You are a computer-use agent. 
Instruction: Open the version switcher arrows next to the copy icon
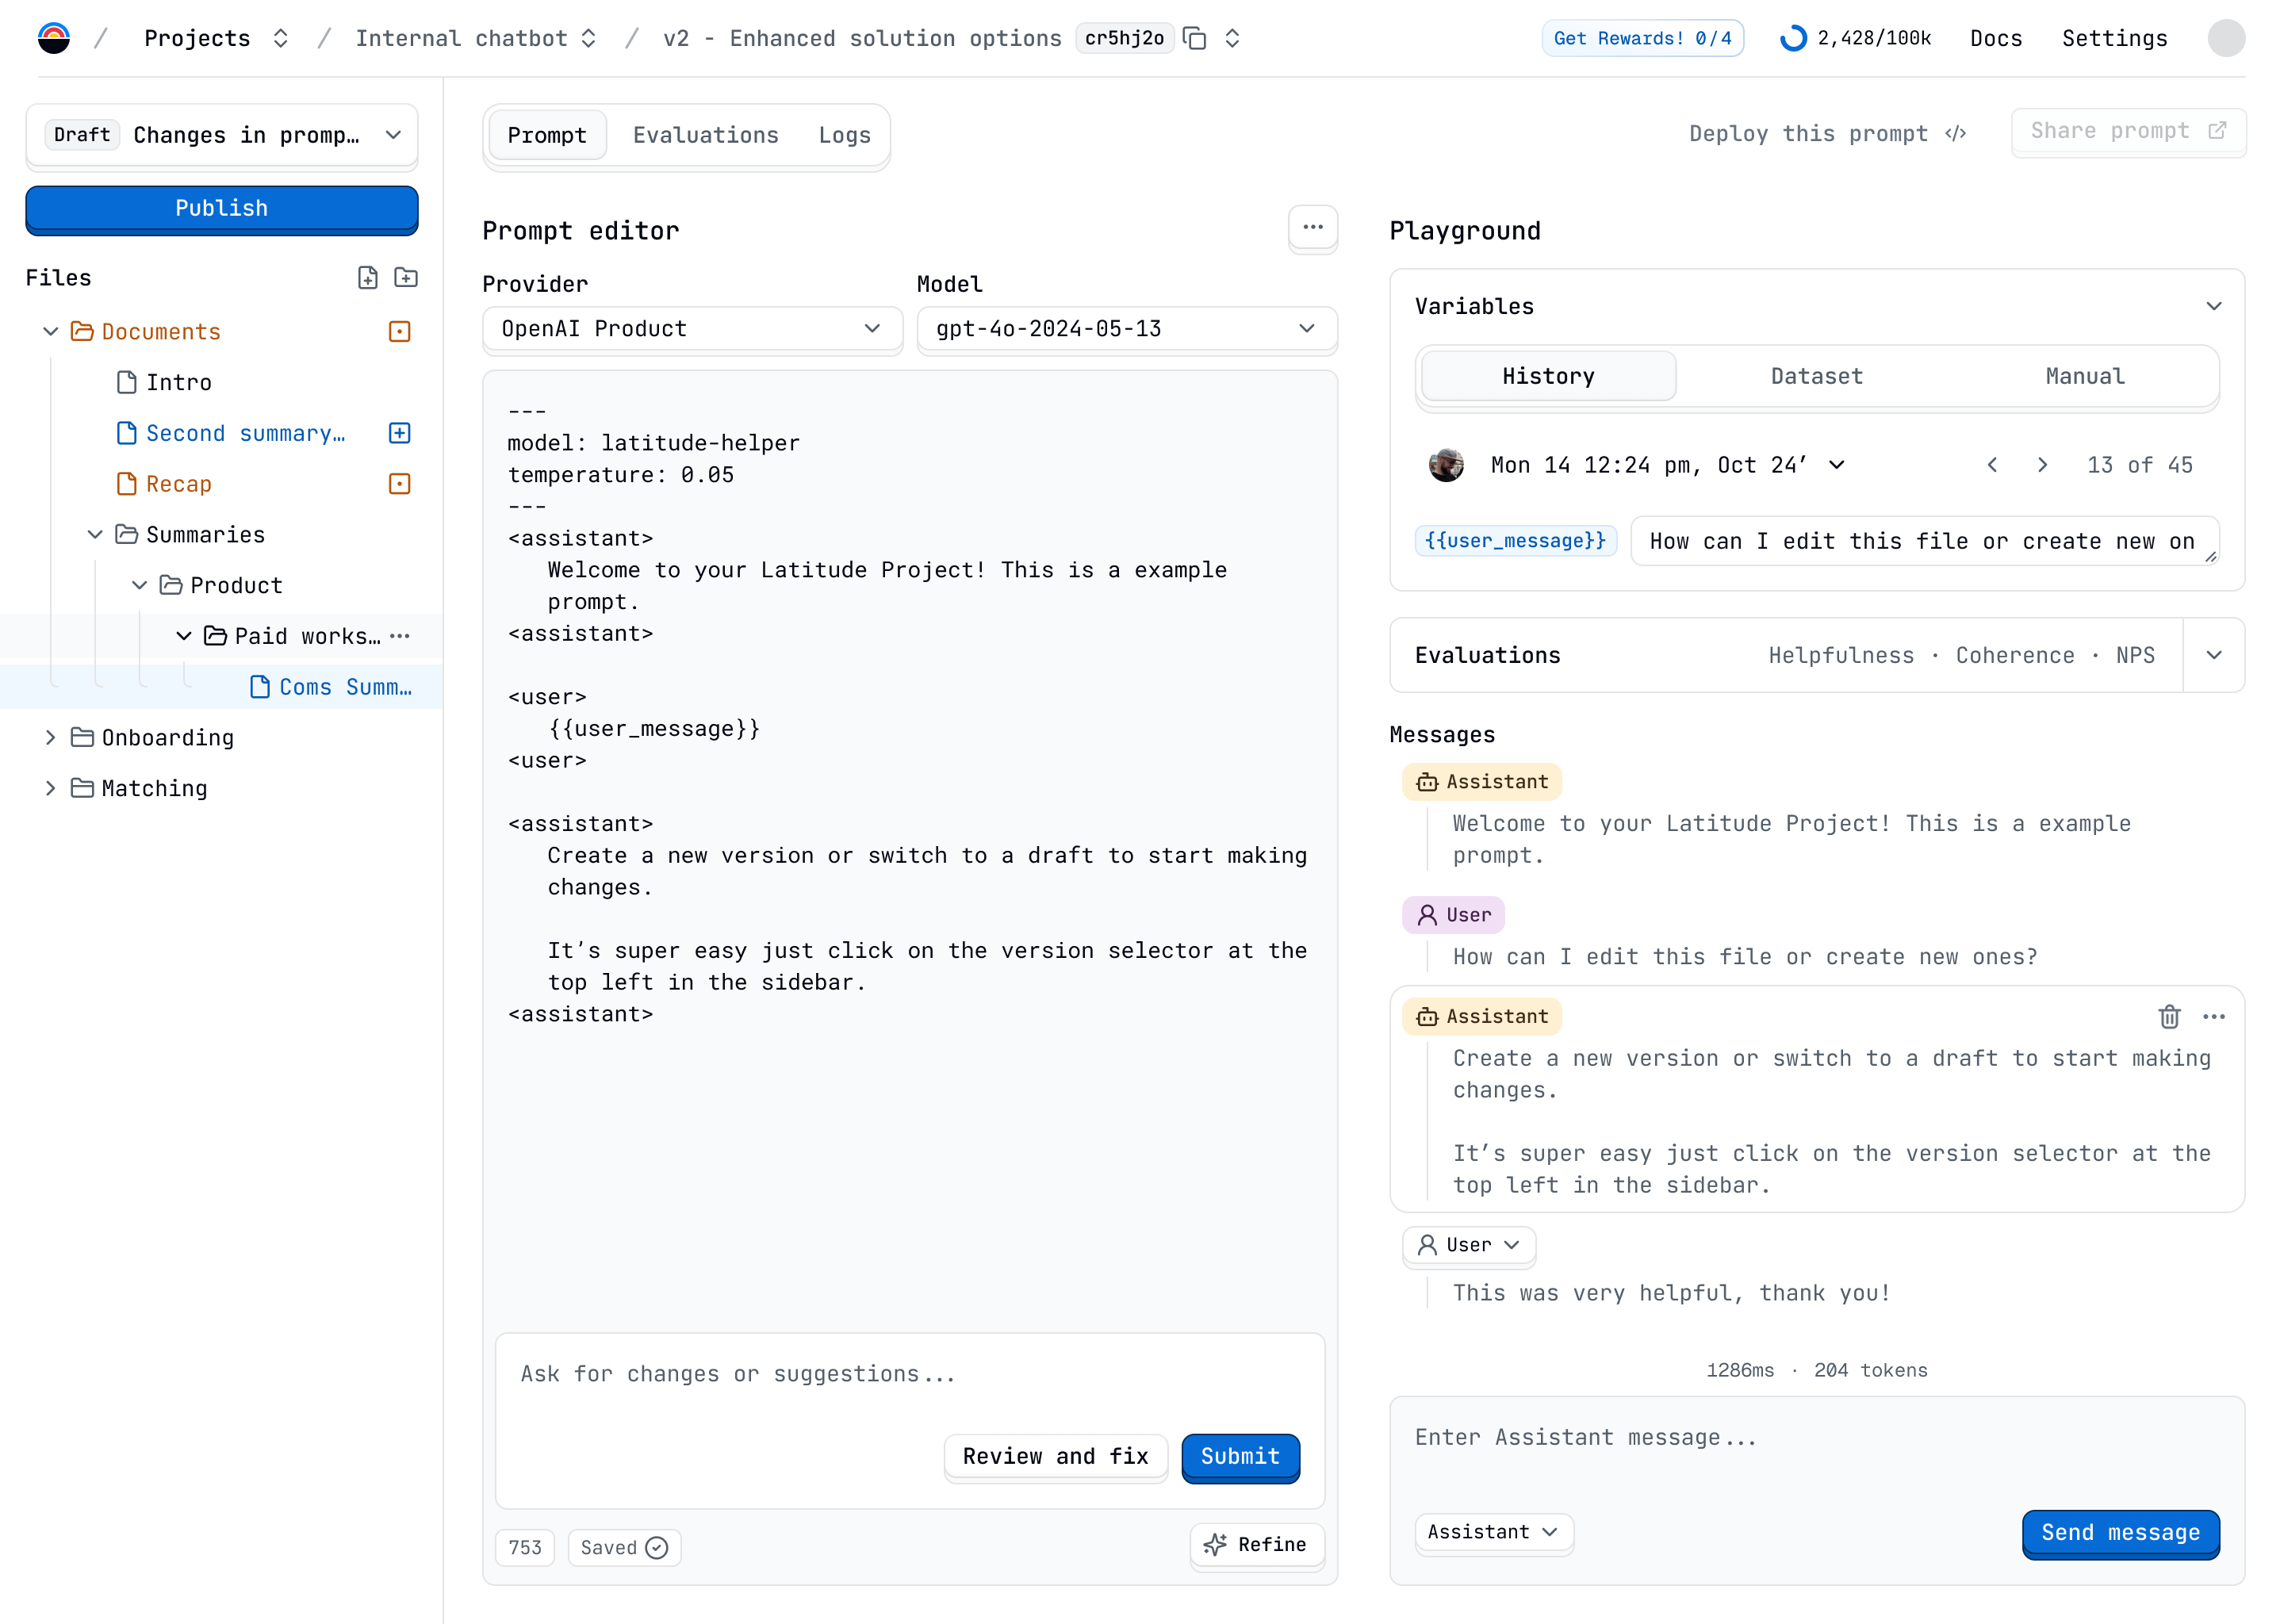(1232, 38)
